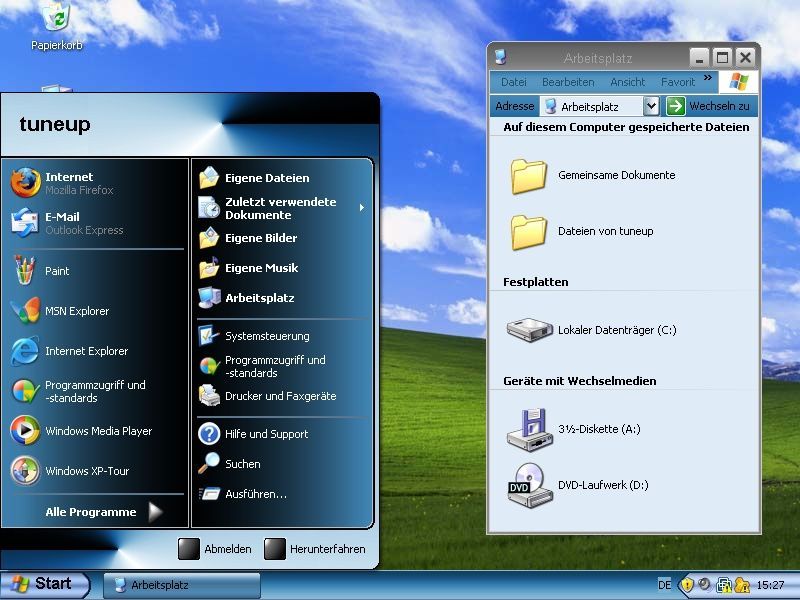The width and height of the screenshot is (800, 600).
Task: Open the volume icon in the system tray
Action: tap(704, 585)
